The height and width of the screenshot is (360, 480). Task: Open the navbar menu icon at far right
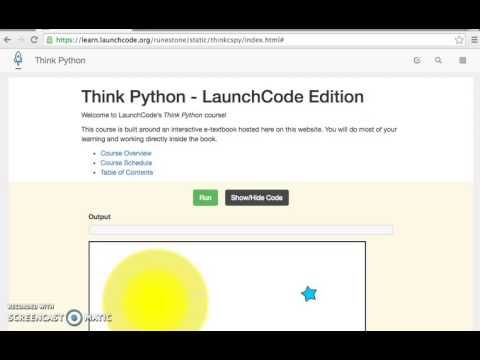tap(463, 60)
